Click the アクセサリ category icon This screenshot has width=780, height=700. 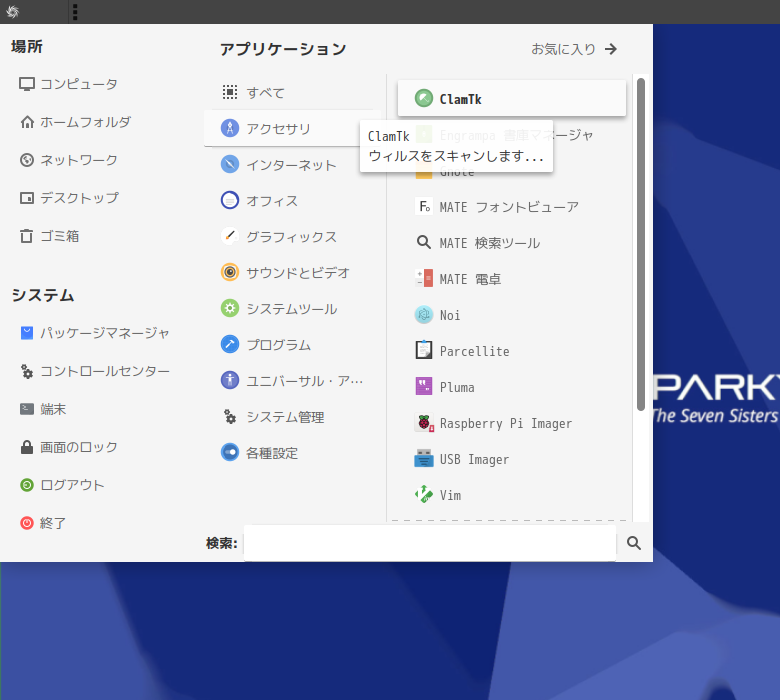click(x=230, y=128)
